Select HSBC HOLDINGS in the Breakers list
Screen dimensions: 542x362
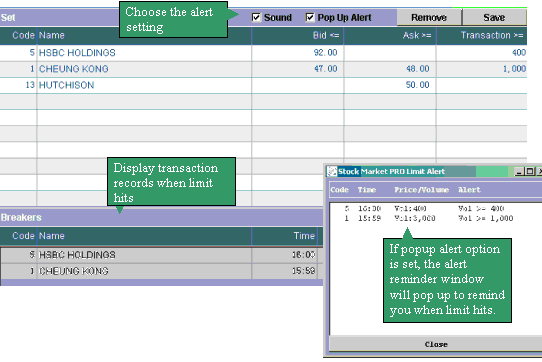77,255
